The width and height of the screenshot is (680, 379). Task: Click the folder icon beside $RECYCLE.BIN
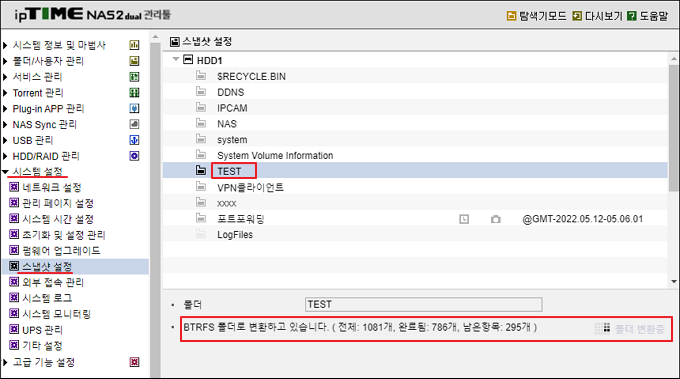click(x=201, y=75)
